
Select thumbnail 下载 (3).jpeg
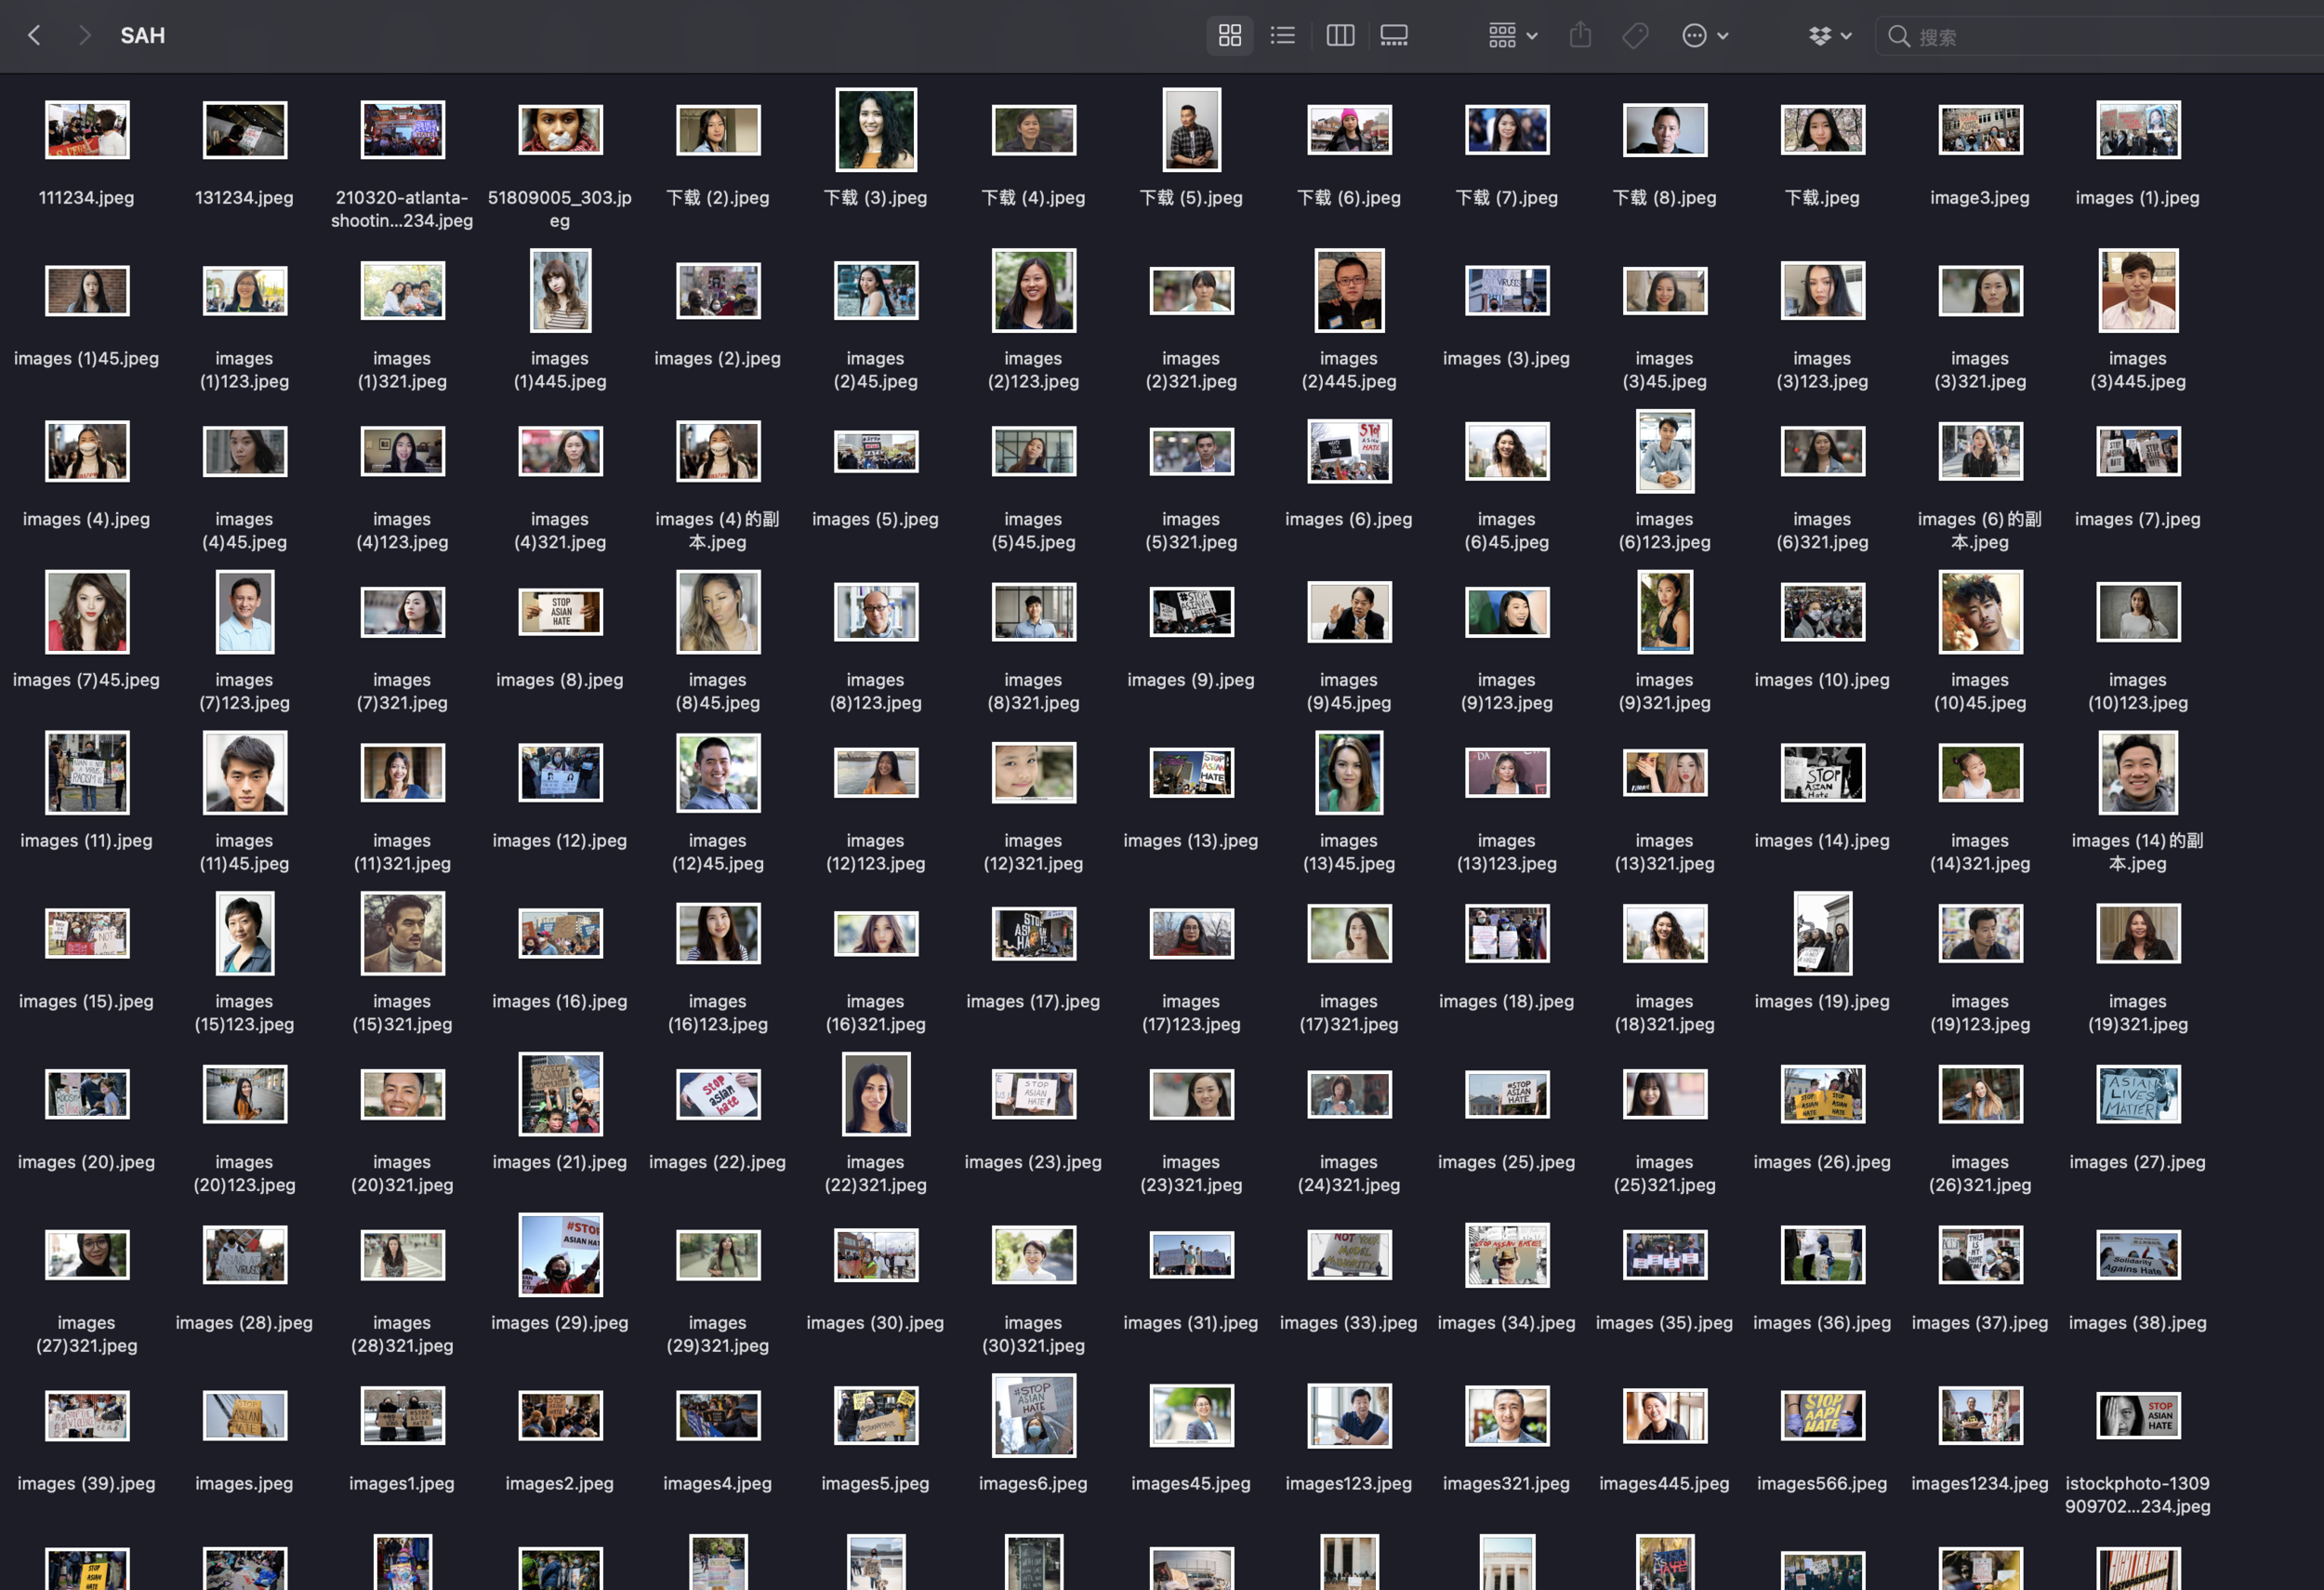(876, 129)
